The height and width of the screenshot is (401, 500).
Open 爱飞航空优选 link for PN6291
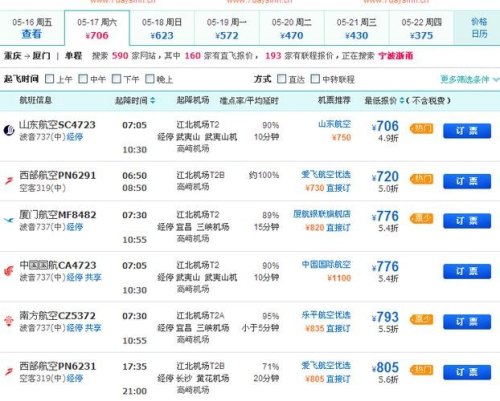coord(326,174)
